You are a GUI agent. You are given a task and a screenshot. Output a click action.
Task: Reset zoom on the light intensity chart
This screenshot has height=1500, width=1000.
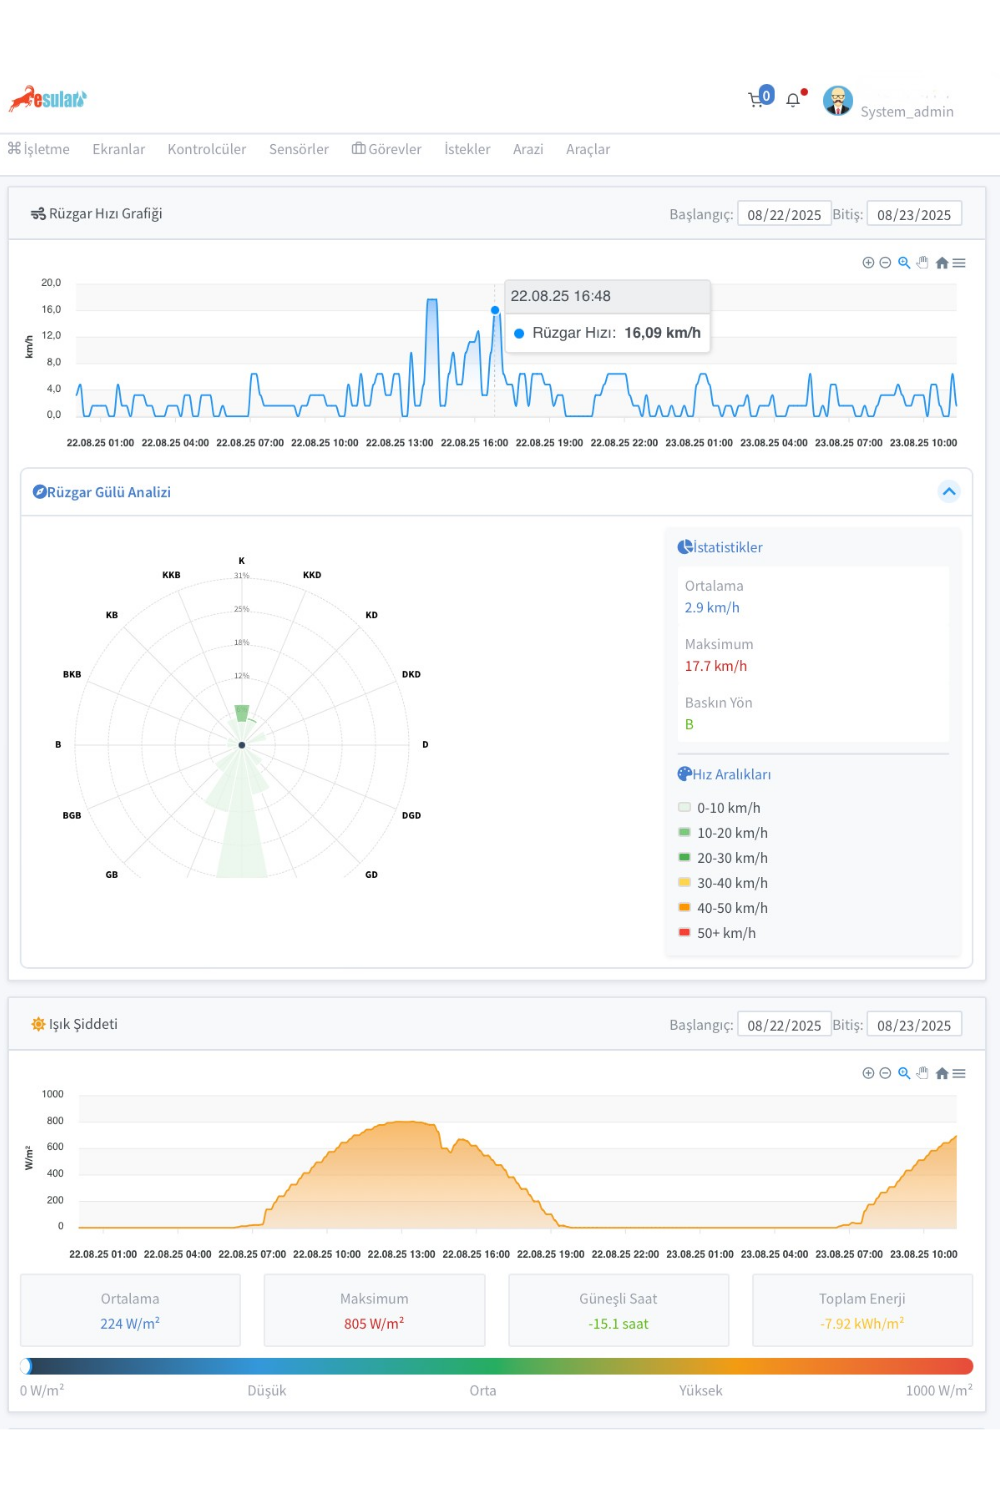[x=941, y=1073]
